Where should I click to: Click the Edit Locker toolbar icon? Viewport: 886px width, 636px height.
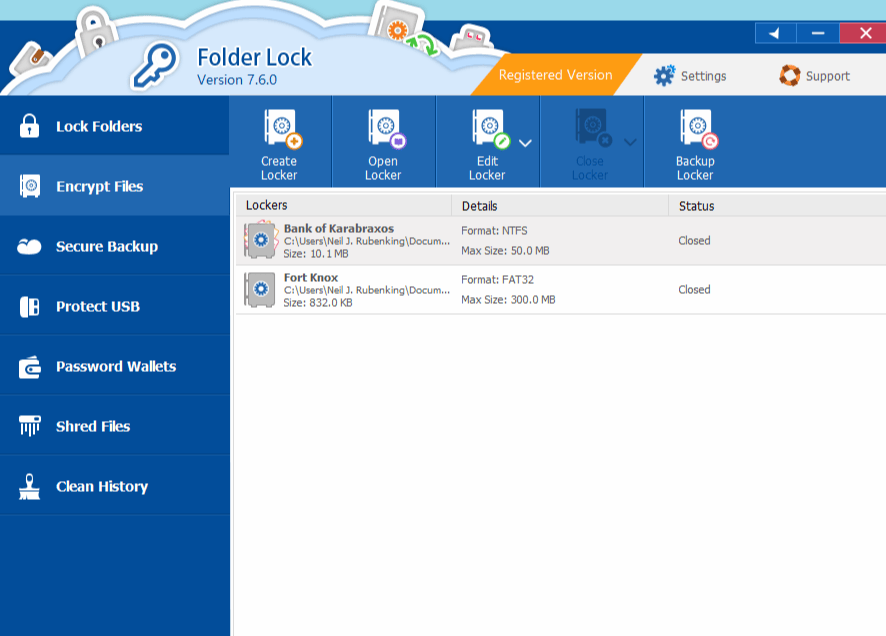tap(490, 128)
